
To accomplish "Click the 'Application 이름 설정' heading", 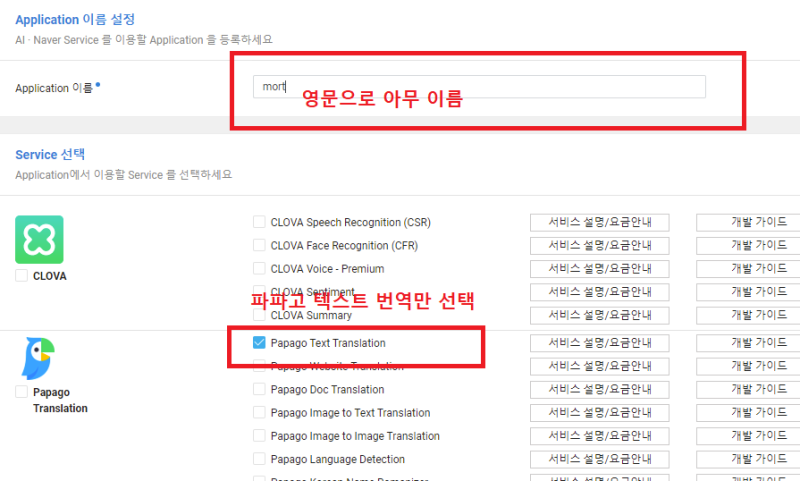I will click(x=75, y=19).
